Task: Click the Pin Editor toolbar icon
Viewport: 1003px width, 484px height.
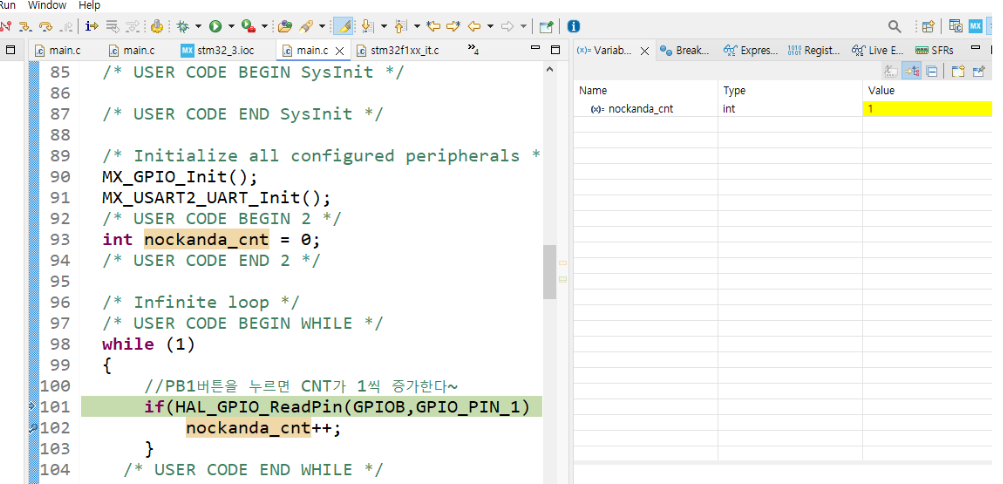Action: [x=546, y=26]
